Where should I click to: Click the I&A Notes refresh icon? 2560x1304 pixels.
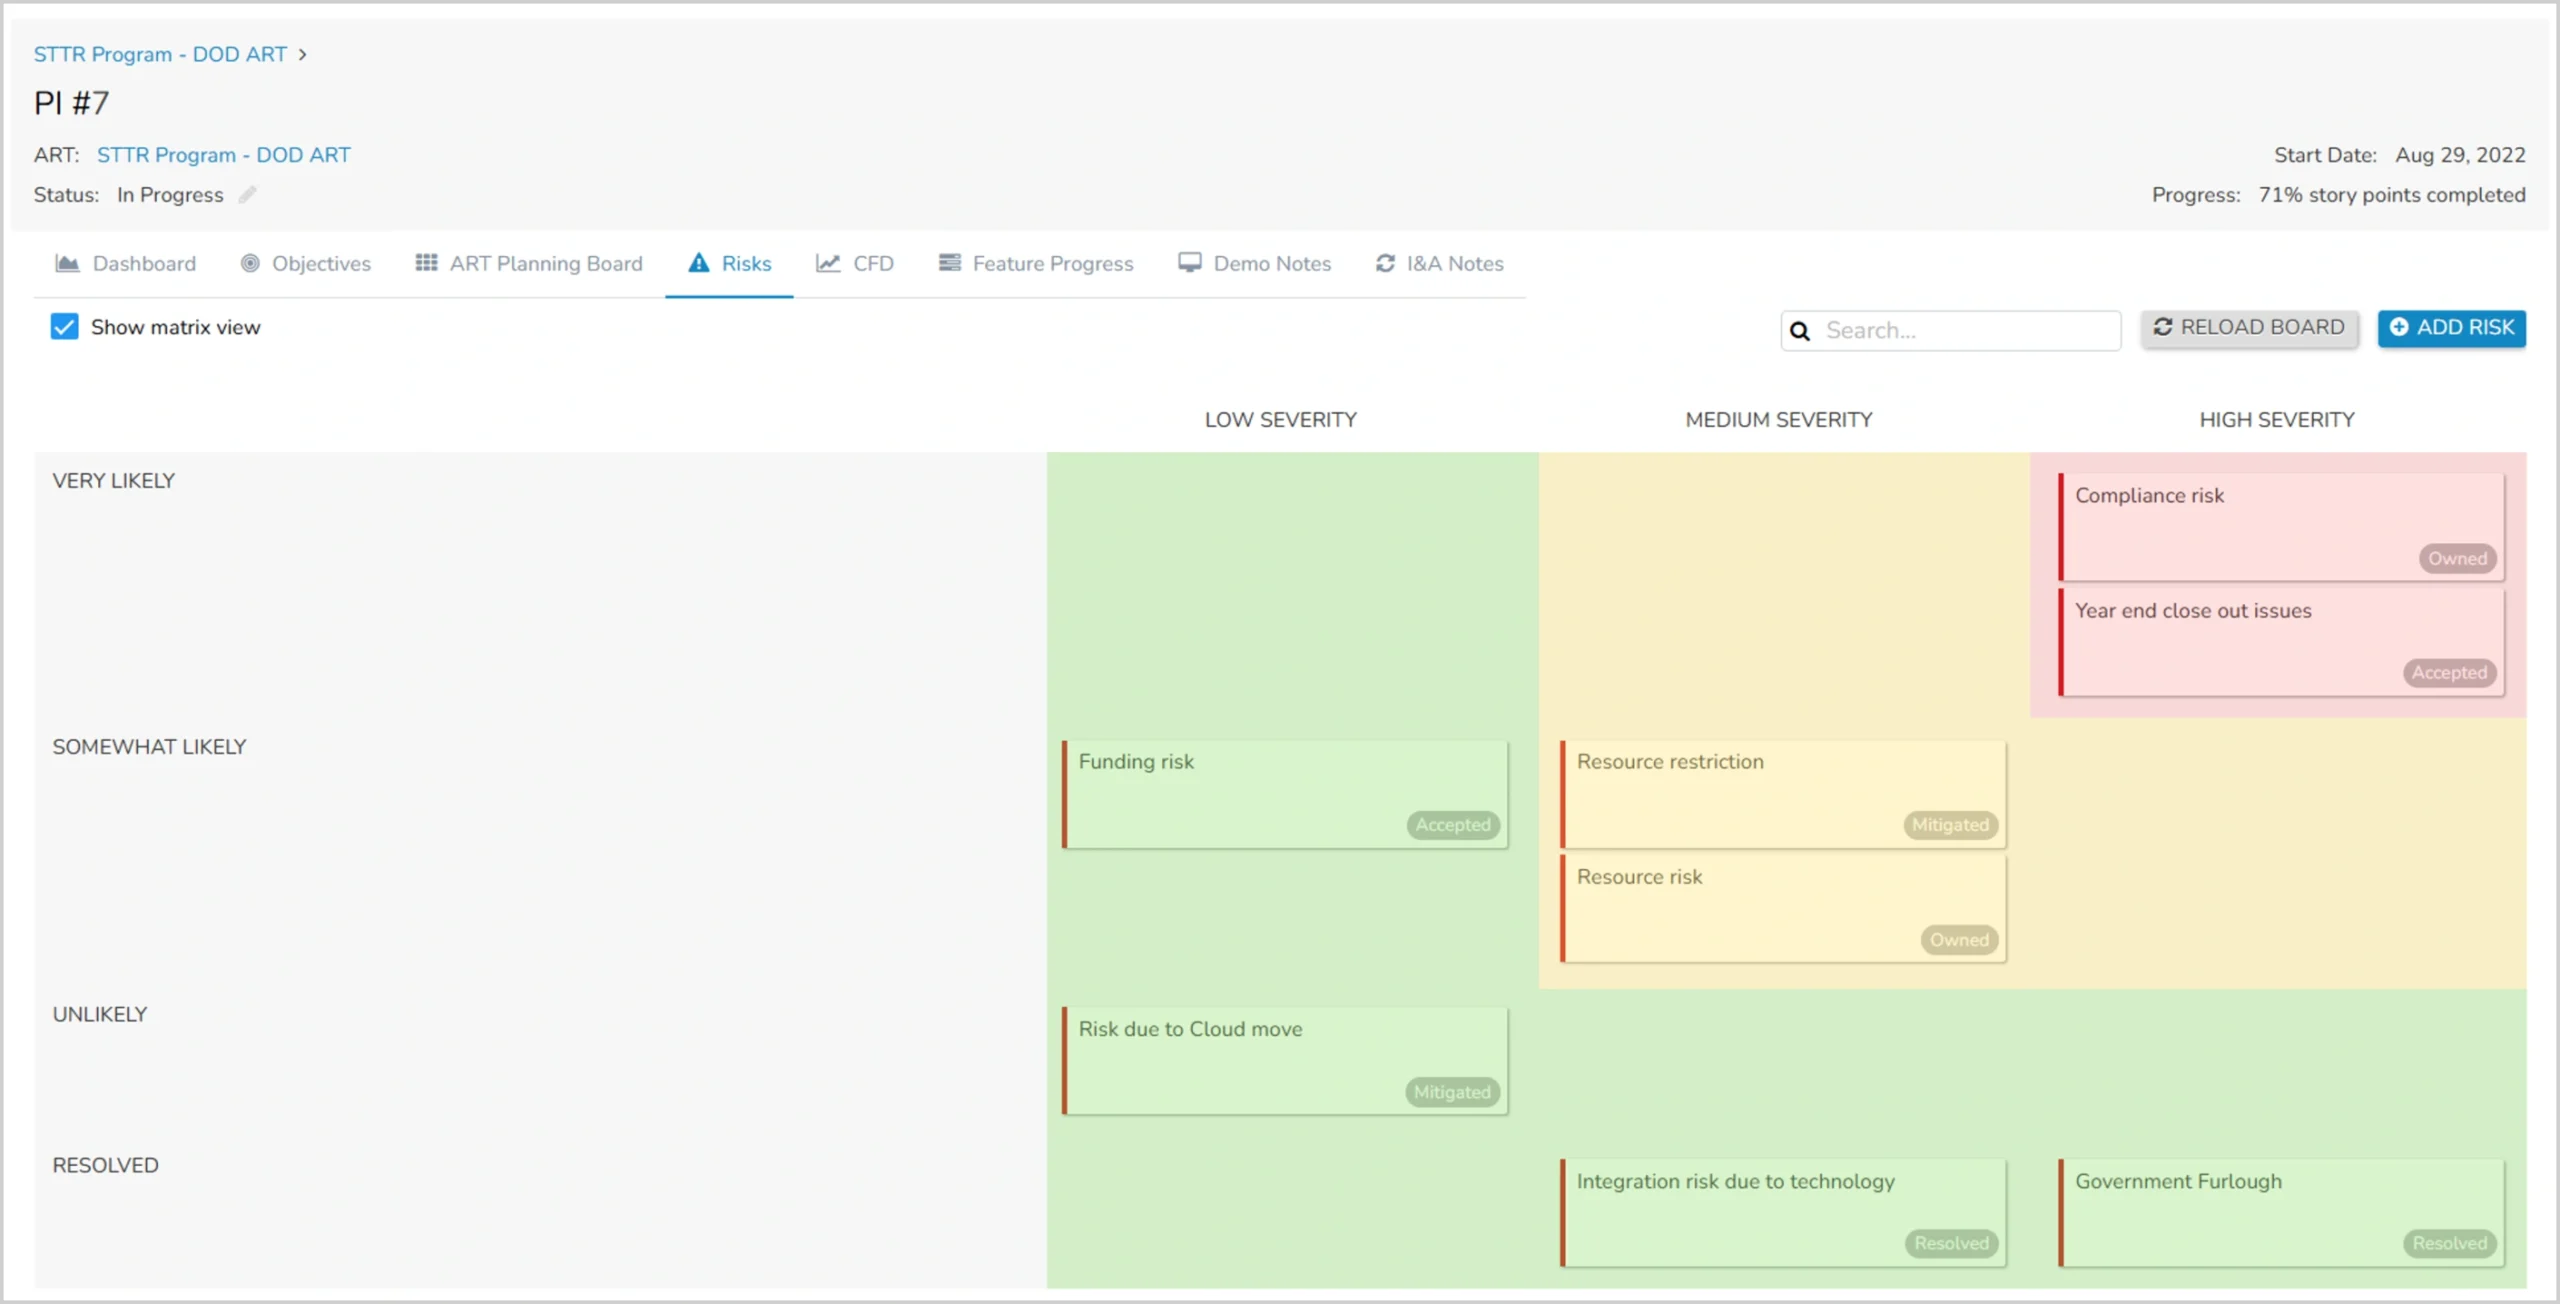point(1385,263)
